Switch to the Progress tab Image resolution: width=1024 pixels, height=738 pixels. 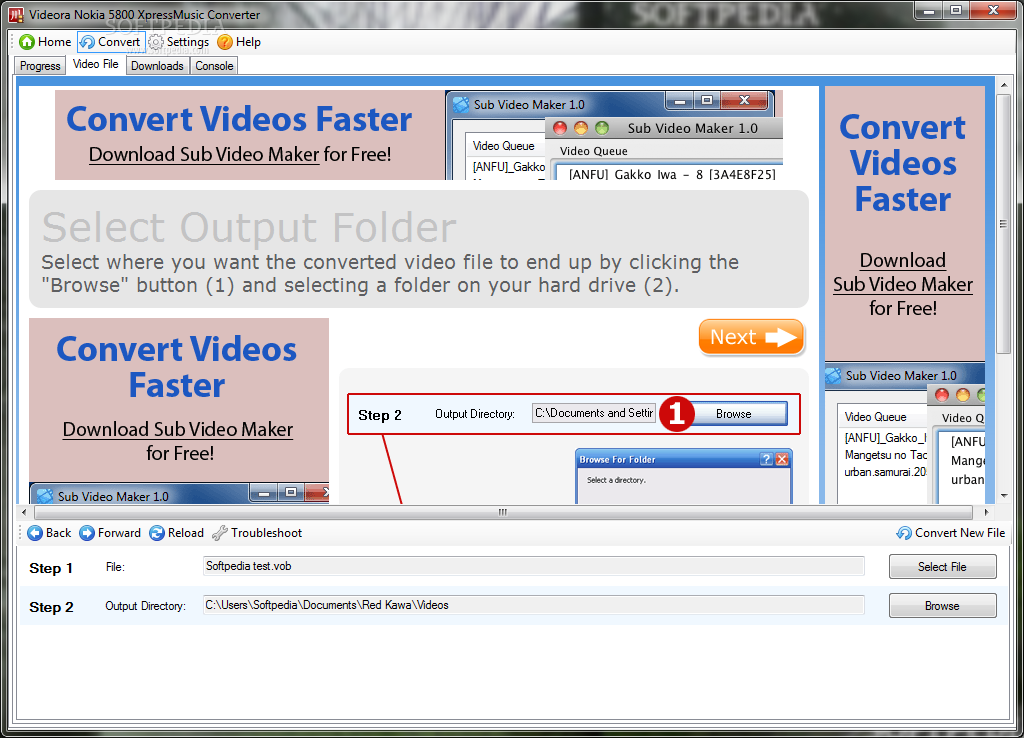tap(40, 65)
